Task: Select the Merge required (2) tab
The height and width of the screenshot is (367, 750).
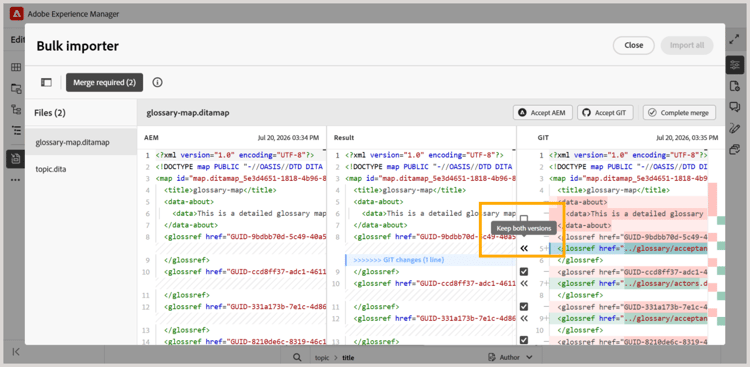Action: point(104,82)
